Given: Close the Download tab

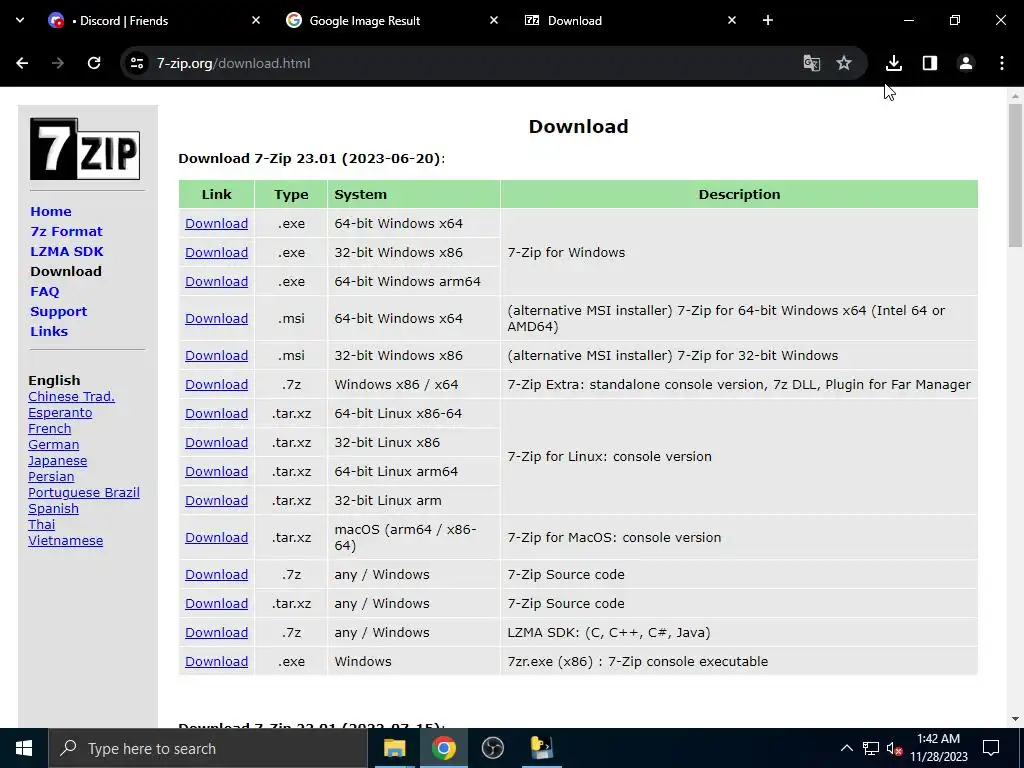Looking at the screenshot, I should coord(731,20).
